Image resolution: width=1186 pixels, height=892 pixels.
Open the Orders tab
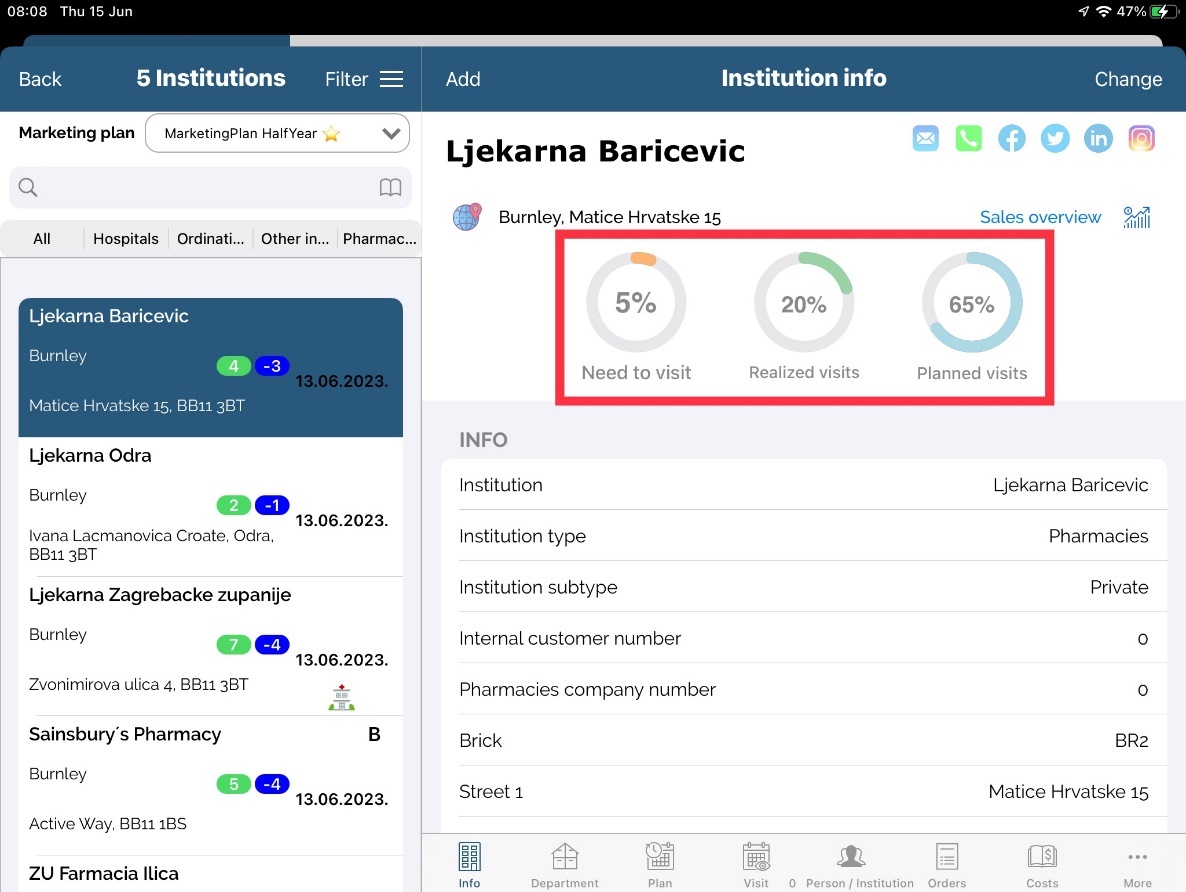946,865
